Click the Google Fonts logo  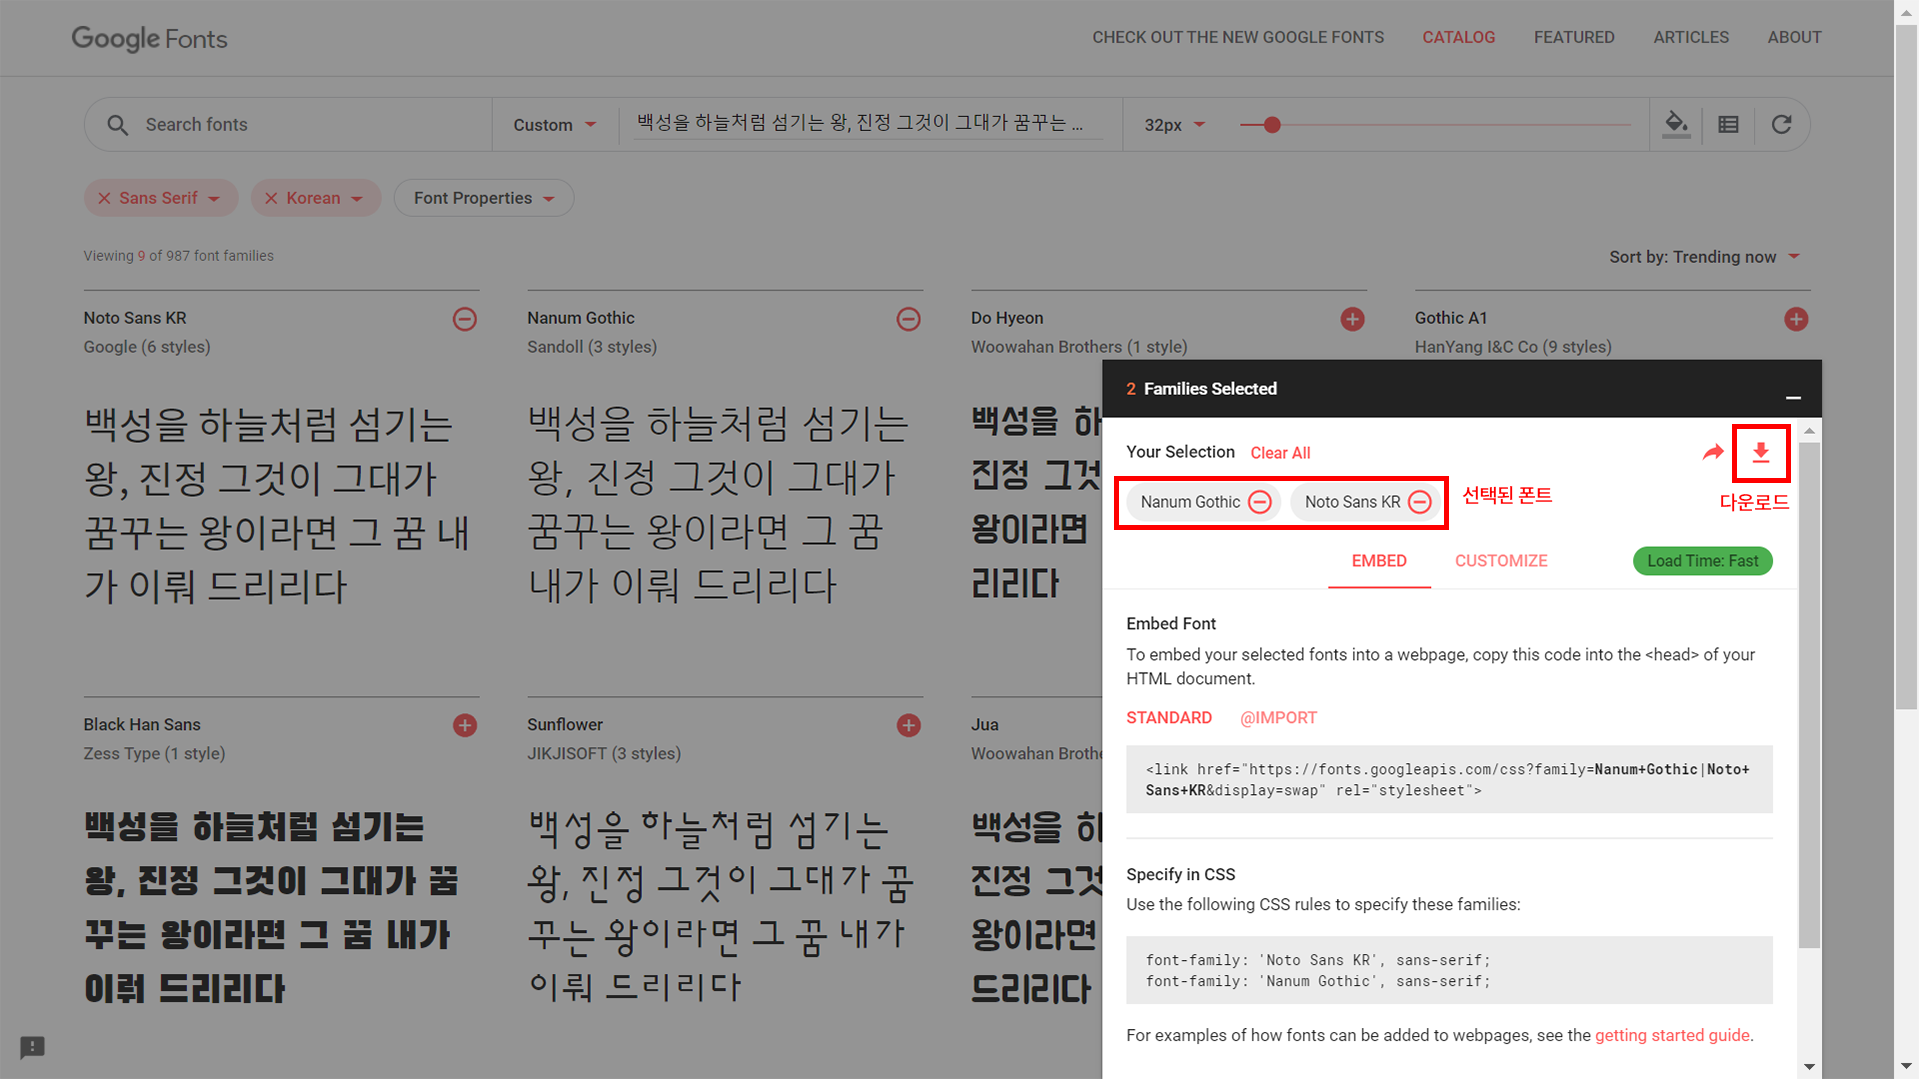point(149,38)
